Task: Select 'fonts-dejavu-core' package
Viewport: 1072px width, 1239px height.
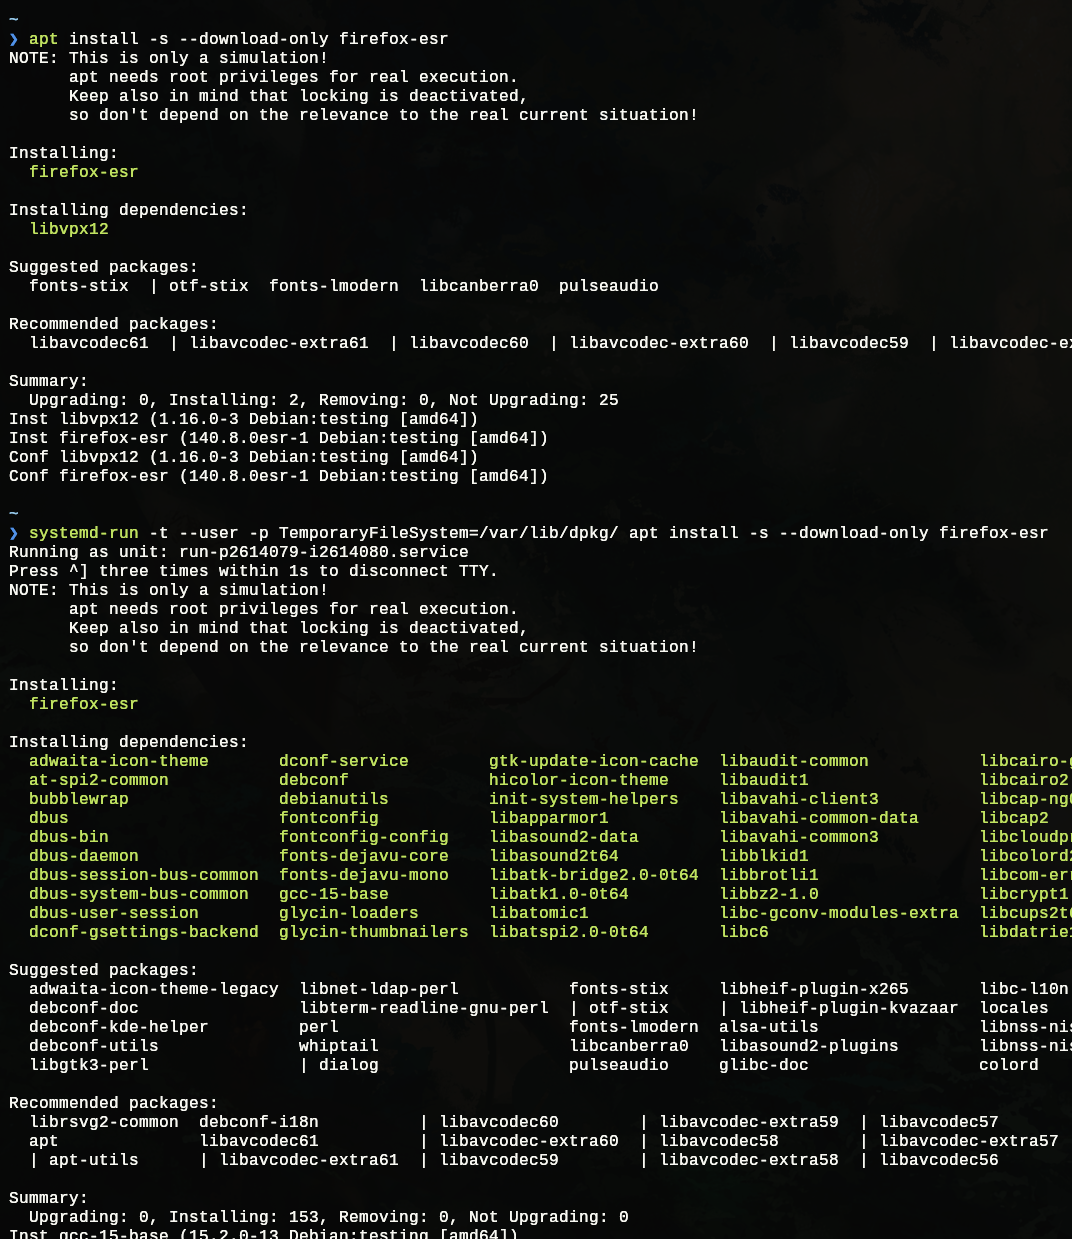Action: 364,856
